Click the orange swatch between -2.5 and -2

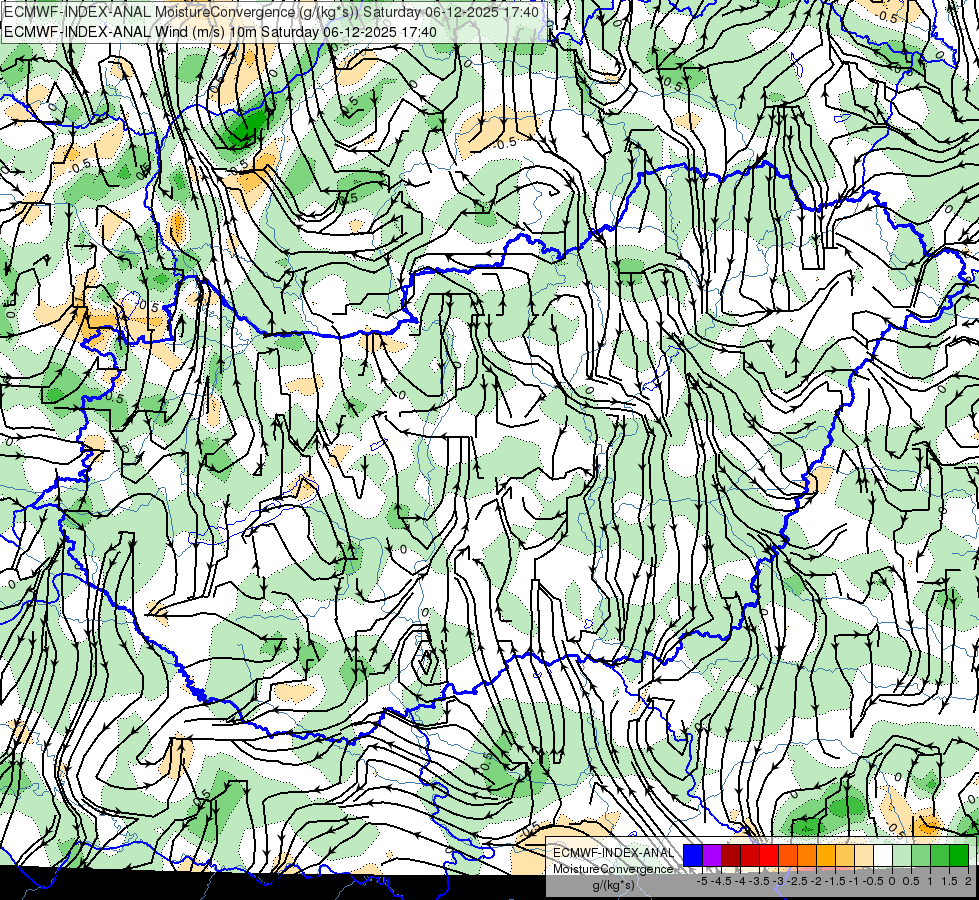807,855
